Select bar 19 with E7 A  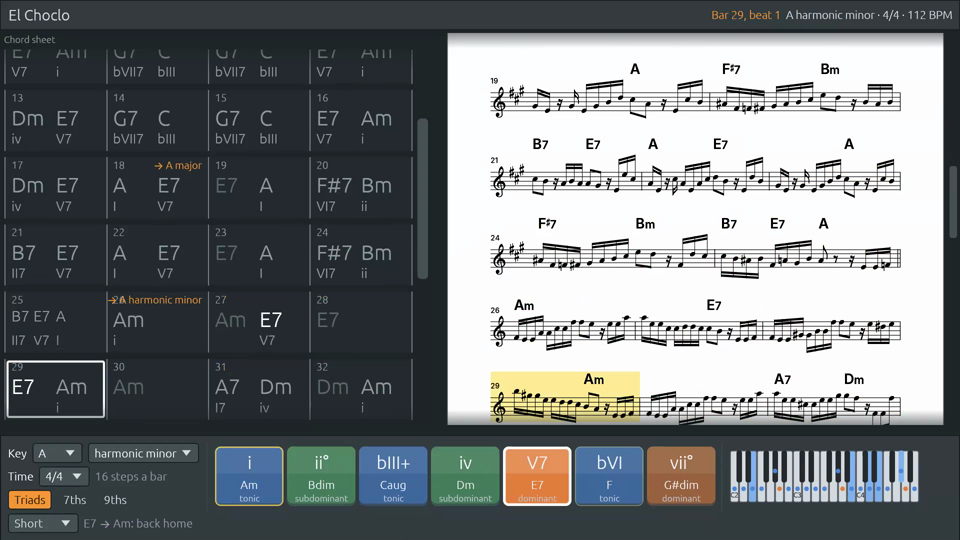pos(259,187)
